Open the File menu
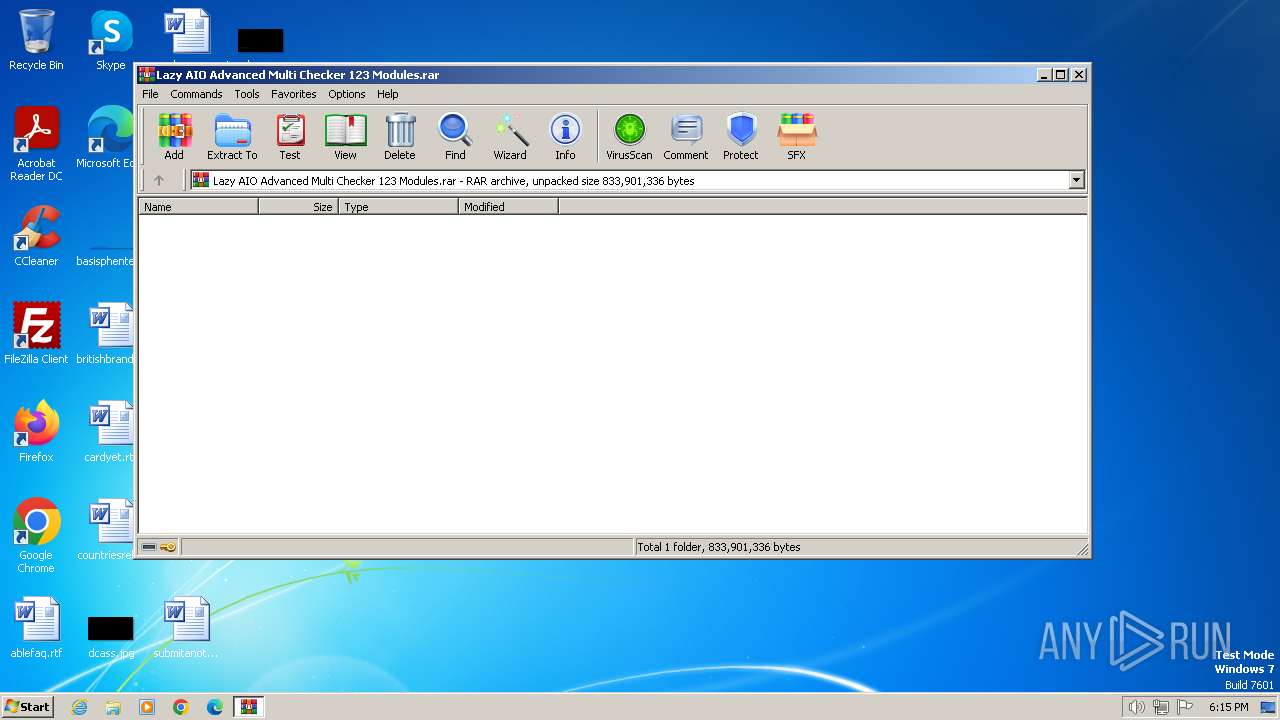Viewport: 1280px width, 720px height. [x=150, y=94]
